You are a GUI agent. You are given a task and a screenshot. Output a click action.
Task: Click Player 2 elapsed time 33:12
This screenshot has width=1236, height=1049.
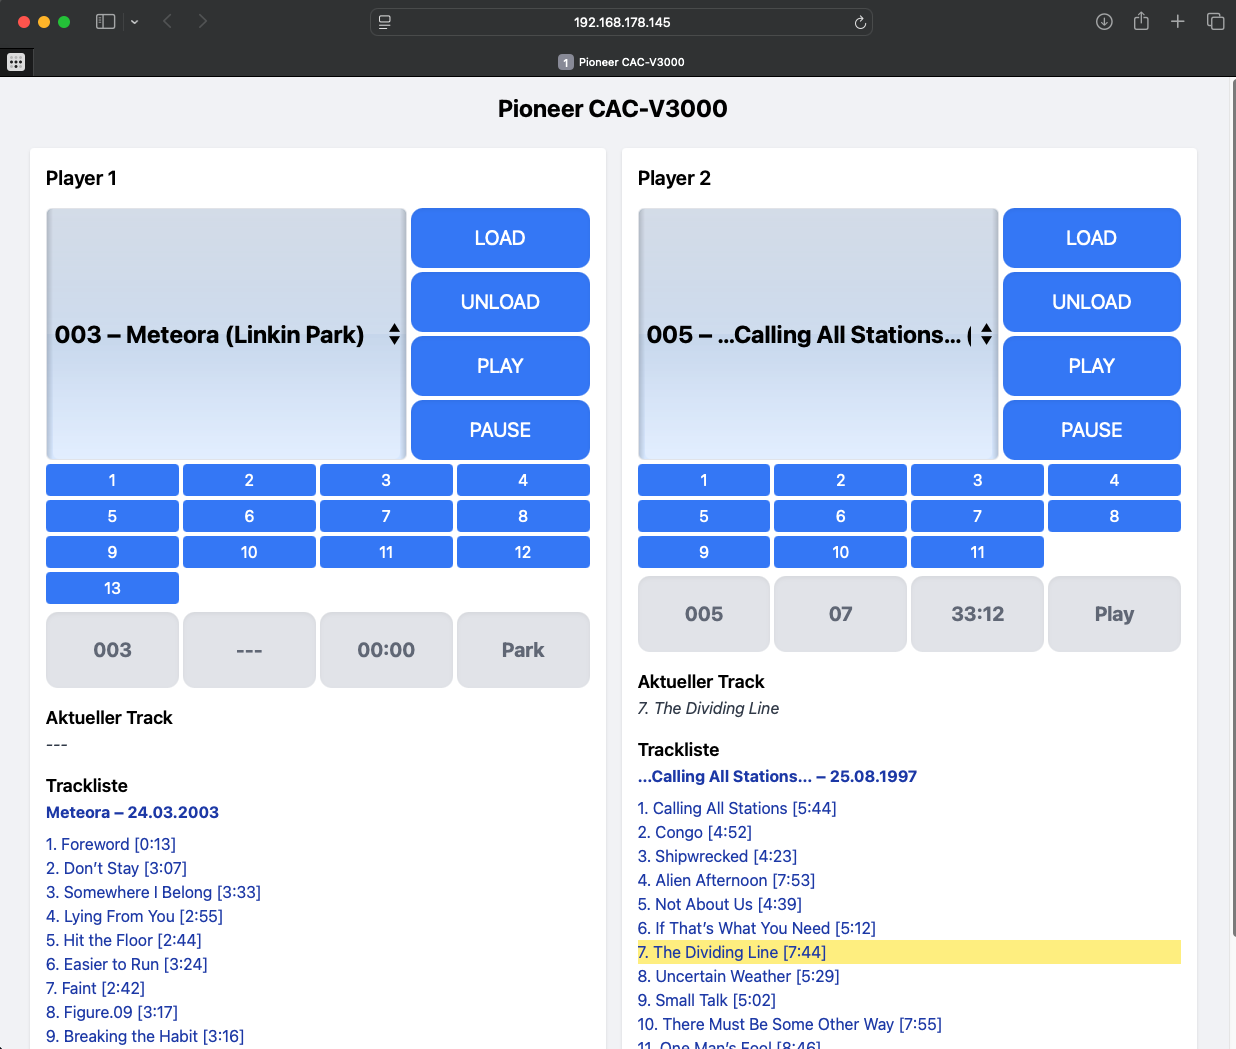coord(977,614)
